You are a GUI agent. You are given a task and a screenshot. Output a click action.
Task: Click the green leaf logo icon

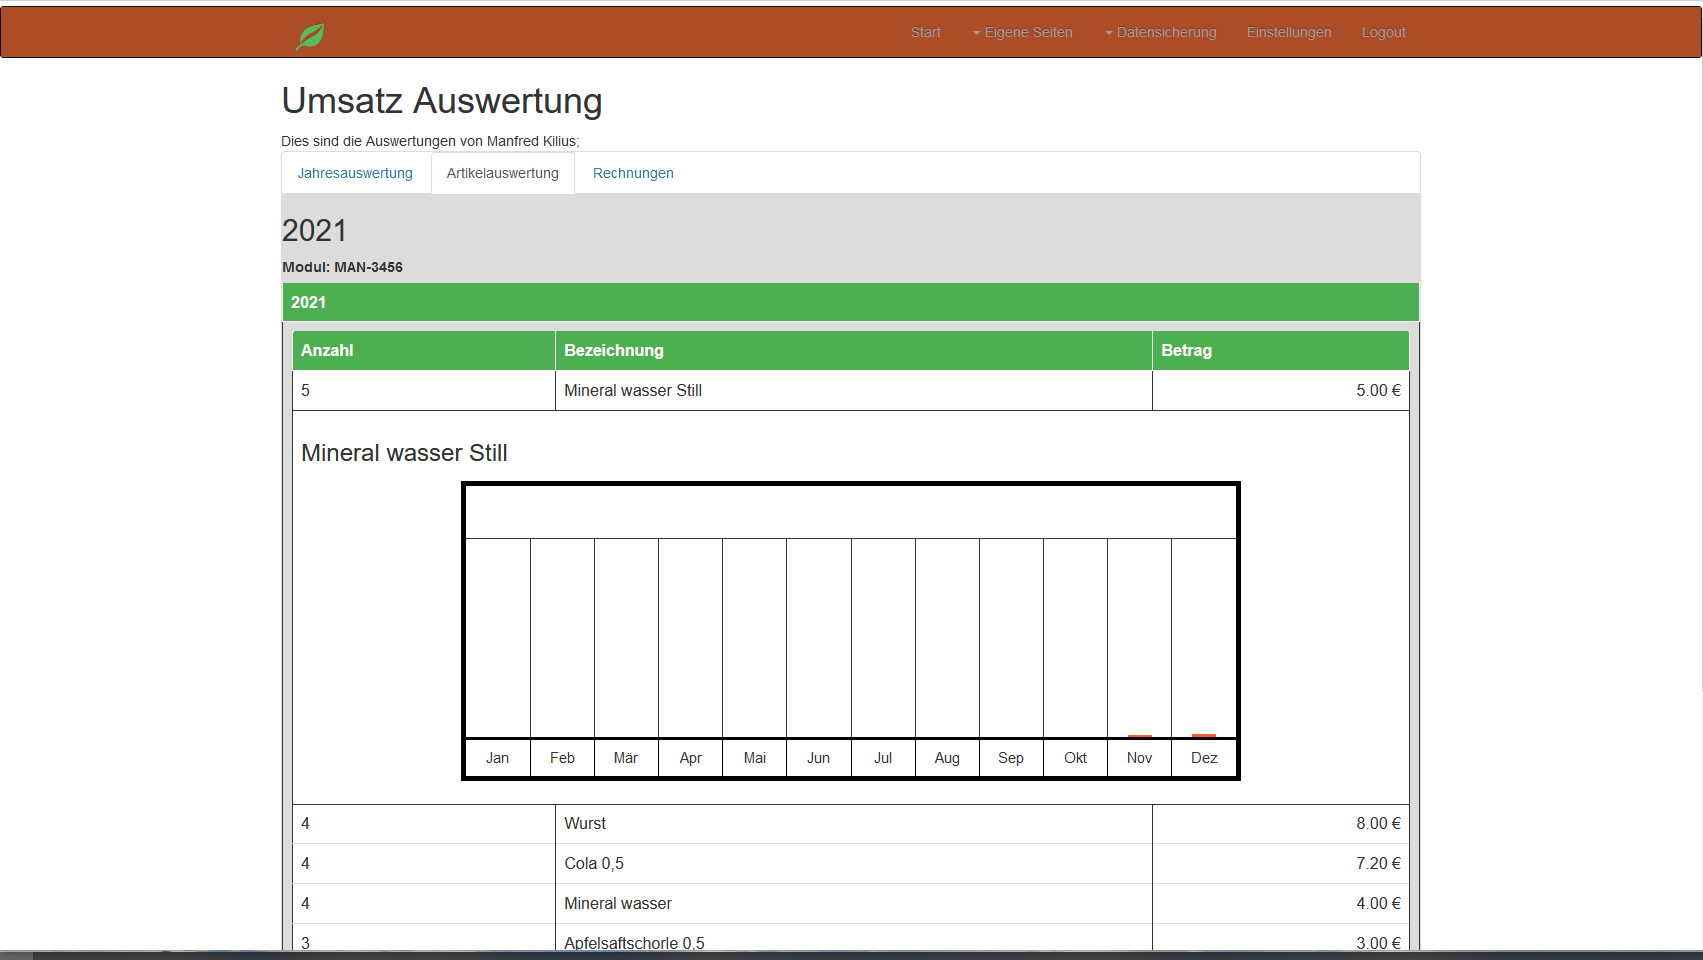click(x=310, y=36)
